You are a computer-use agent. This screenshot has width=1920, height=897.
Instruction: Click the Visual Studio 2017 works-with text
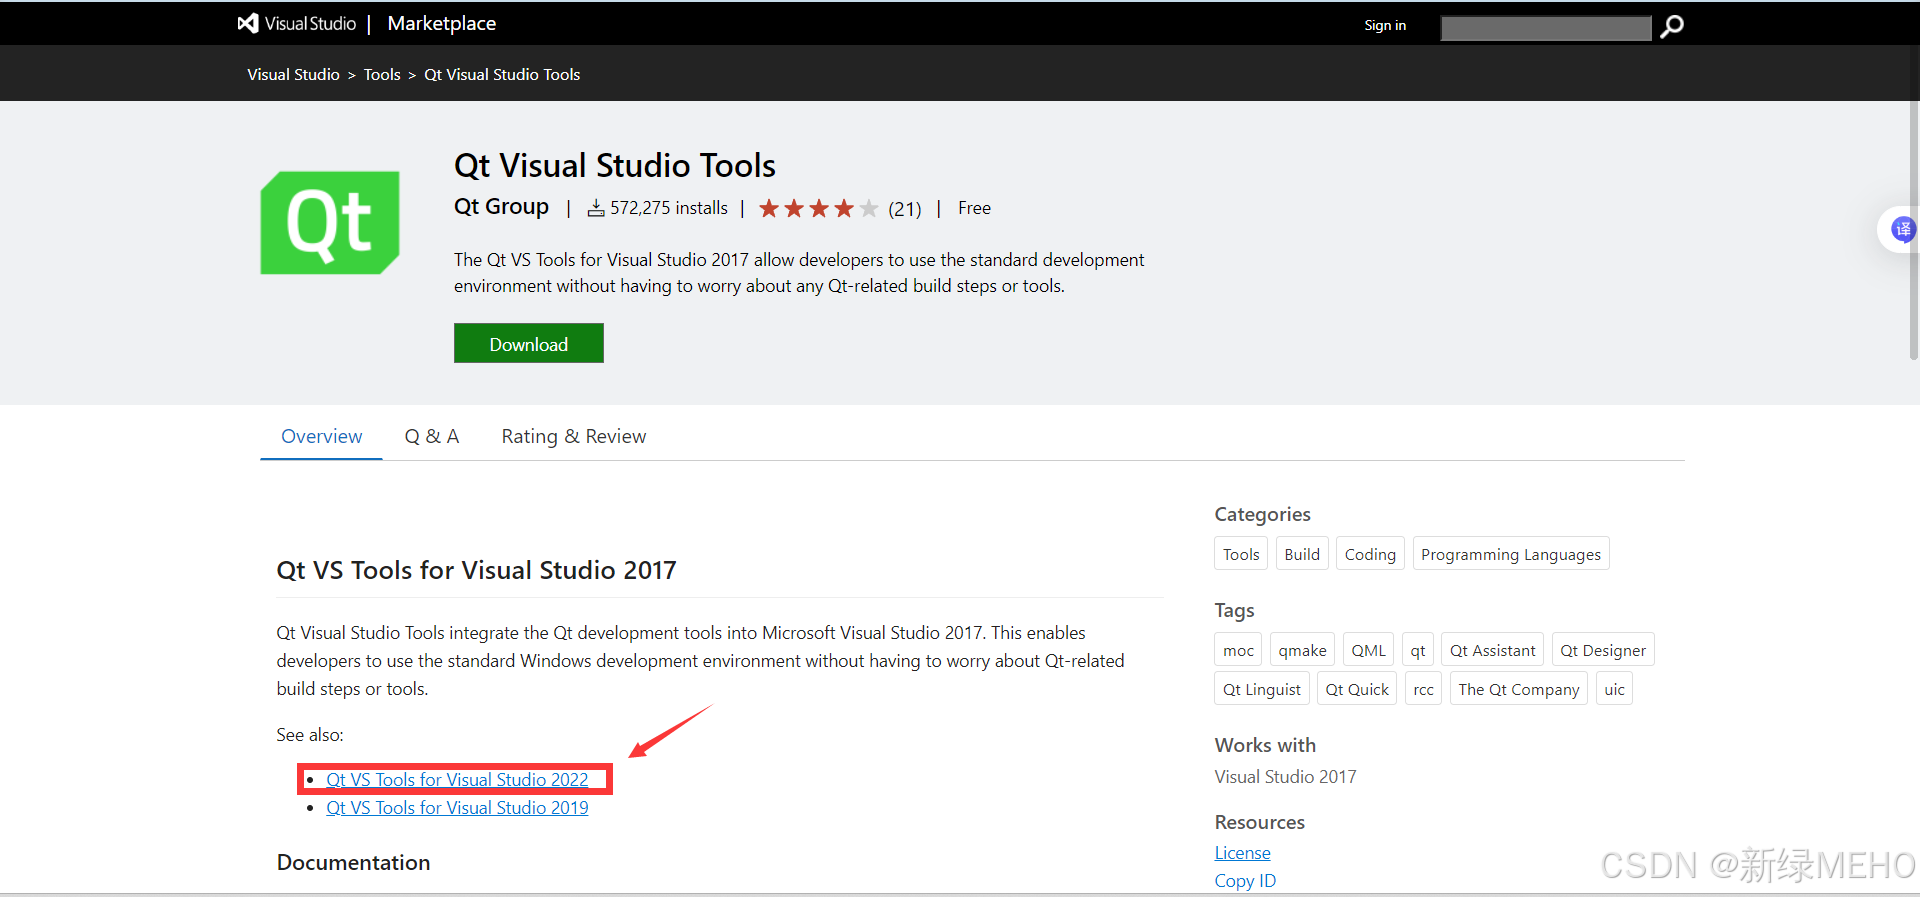(1285, 777)
